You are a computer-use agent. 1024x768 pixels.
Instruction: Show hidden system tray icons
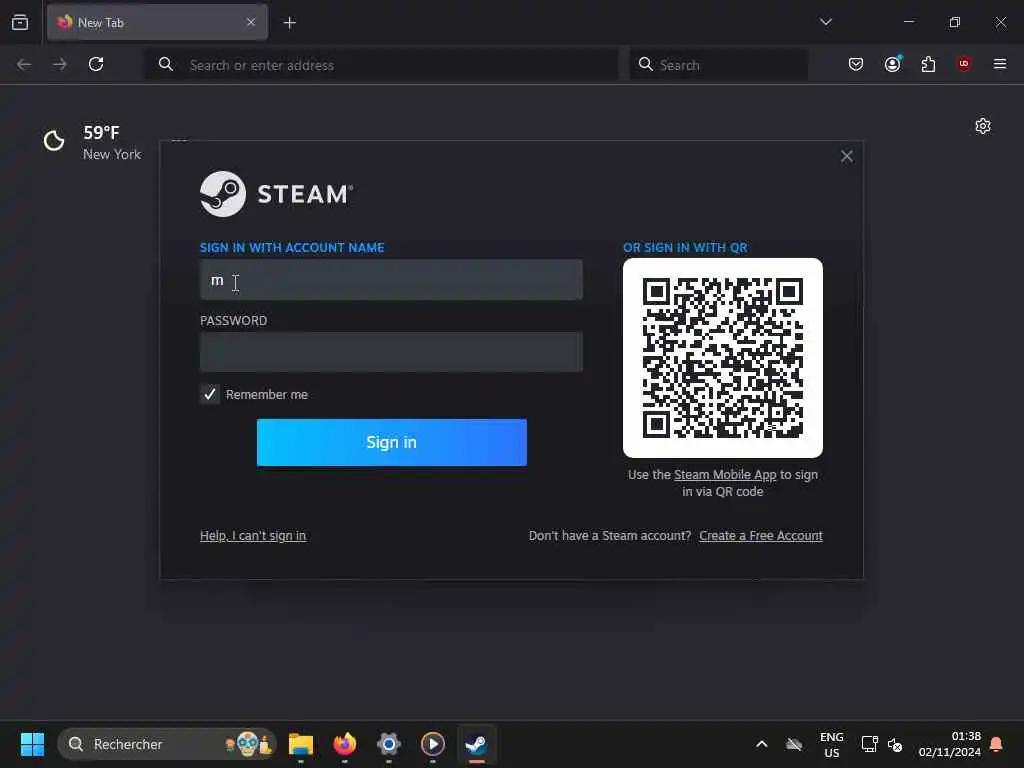pos(761,744)
